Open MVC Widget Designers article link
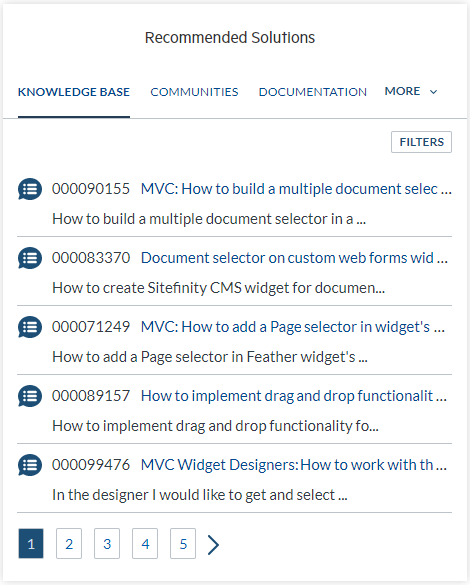This screenshot has height=585, width=470. pos(294,465)
